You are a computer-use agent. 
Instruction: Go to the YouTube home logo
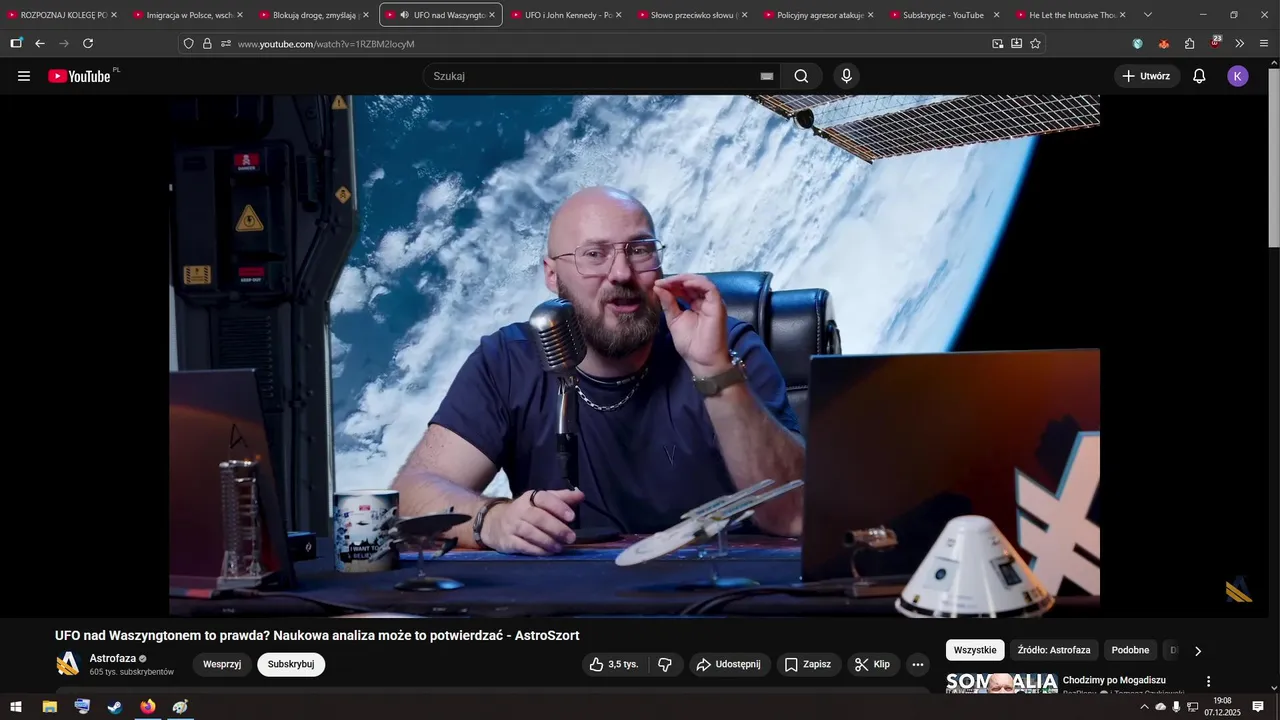79,76
